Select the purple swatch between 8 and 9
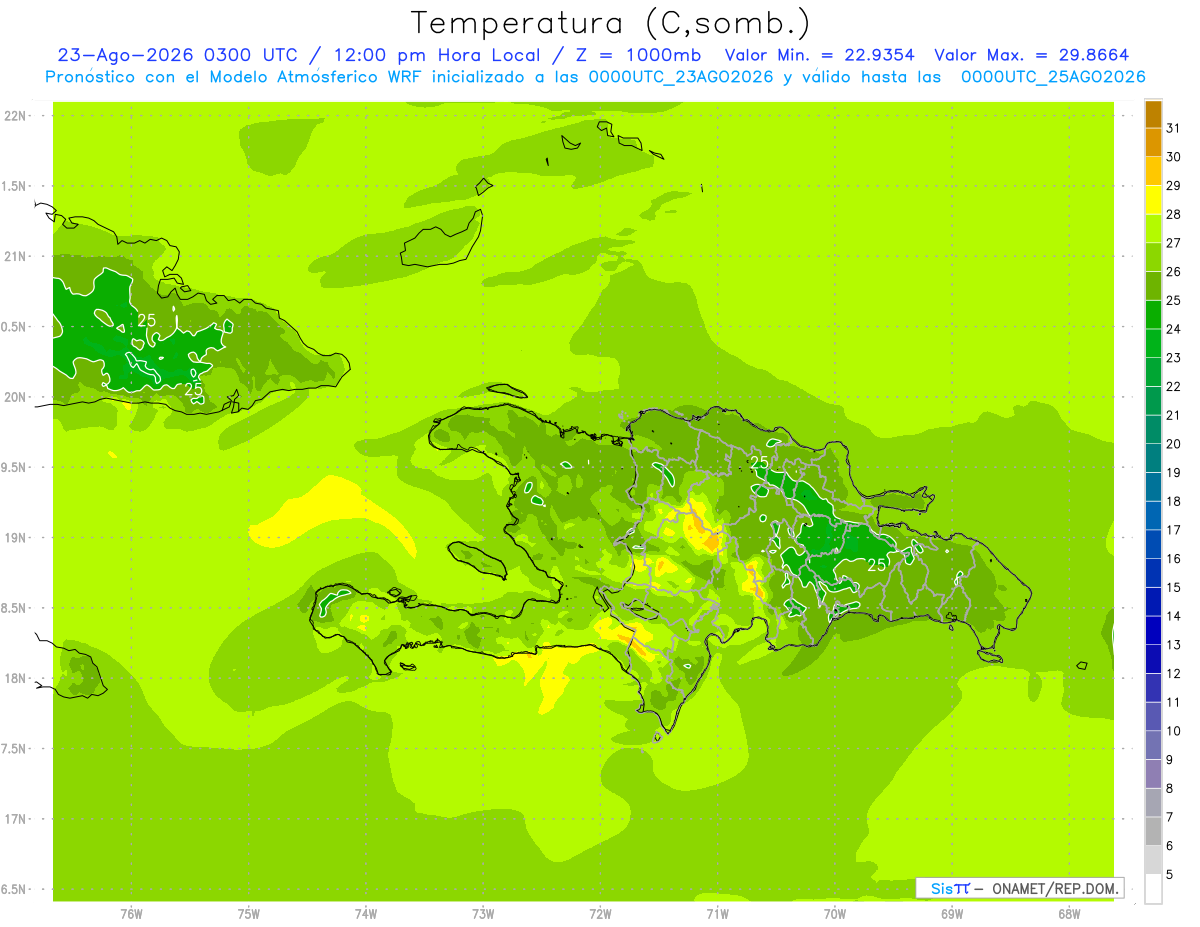This screenshot has width=1200, height=927. coord(1153,774)
